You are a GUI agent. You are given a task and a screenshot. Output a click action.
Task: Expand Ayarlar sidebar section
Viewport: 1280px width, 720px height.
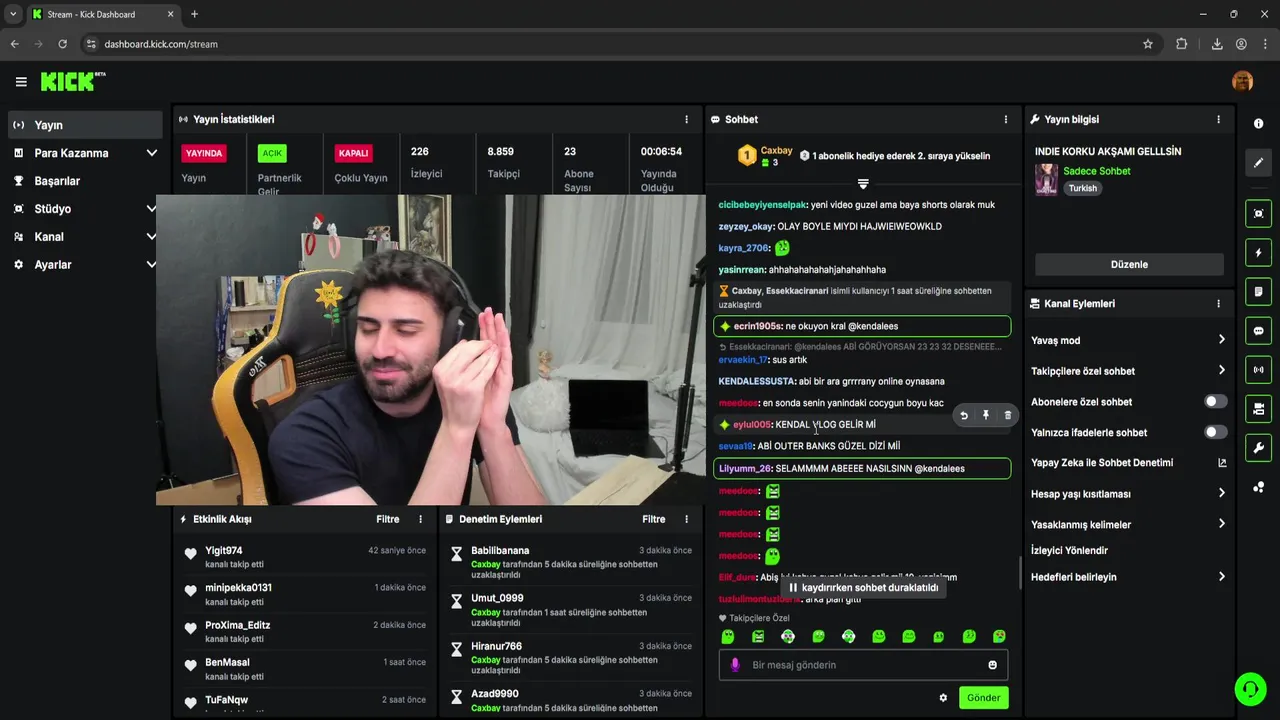(152, 265)
